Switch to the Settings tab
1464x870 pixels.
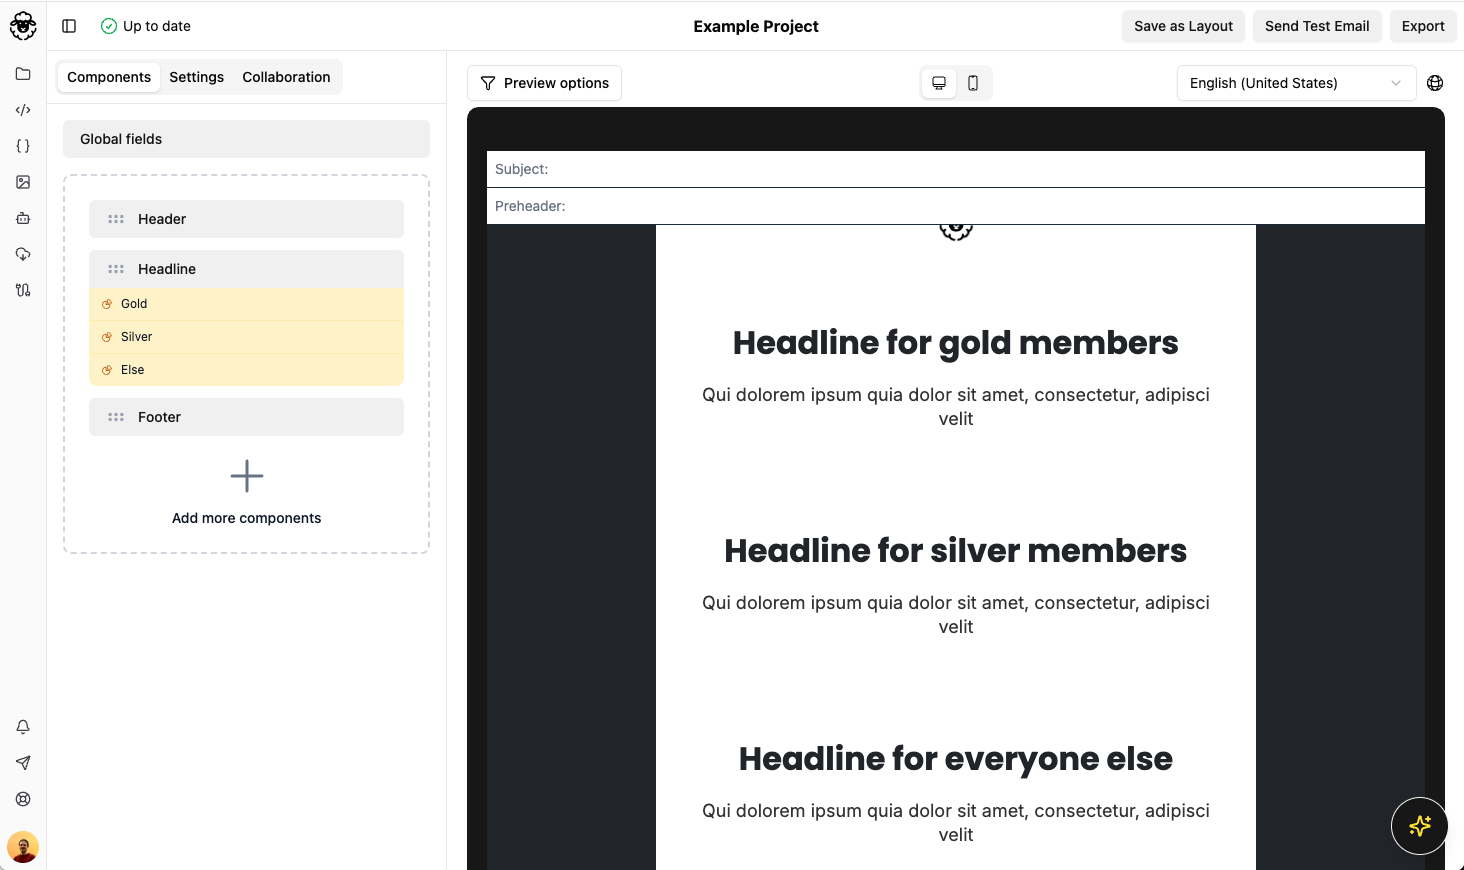pos(197,77)
